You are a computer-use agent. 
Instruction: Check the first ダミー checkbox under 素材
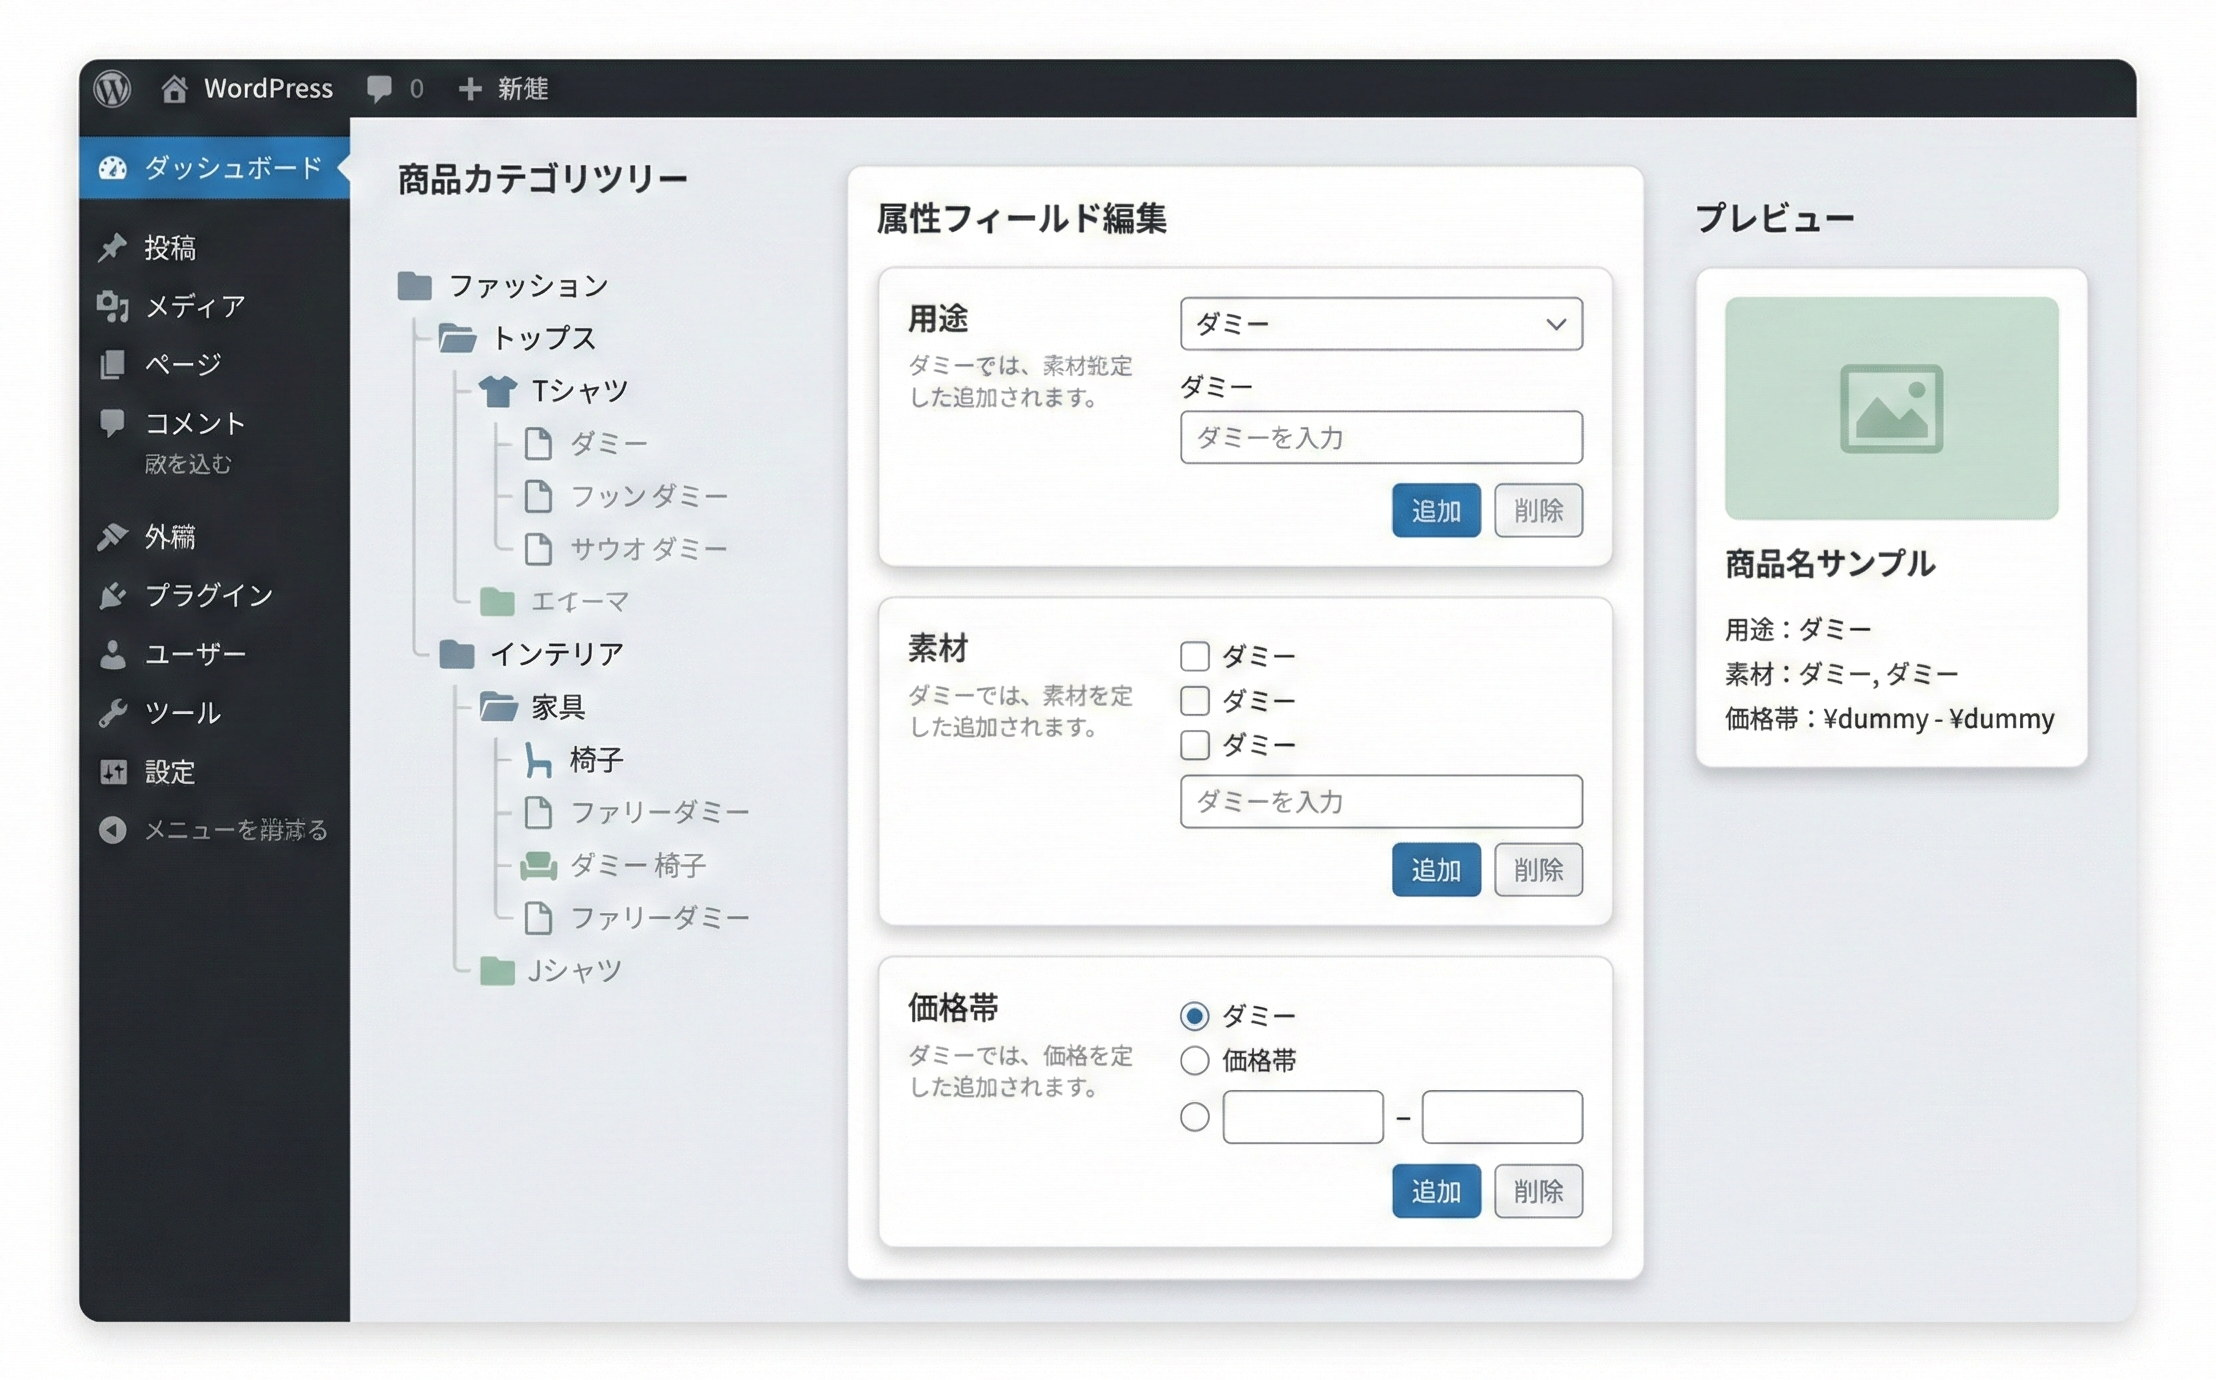tap(1195, 655)
